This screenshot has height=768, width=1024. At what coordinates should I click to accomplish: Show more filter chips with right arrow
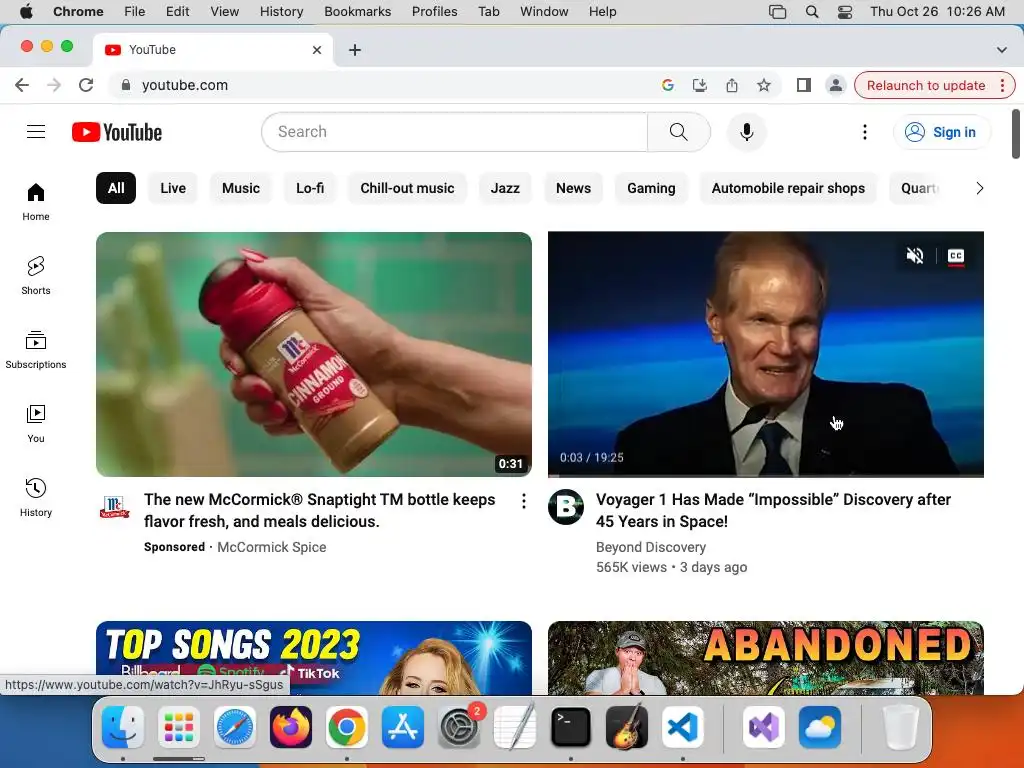979,188
